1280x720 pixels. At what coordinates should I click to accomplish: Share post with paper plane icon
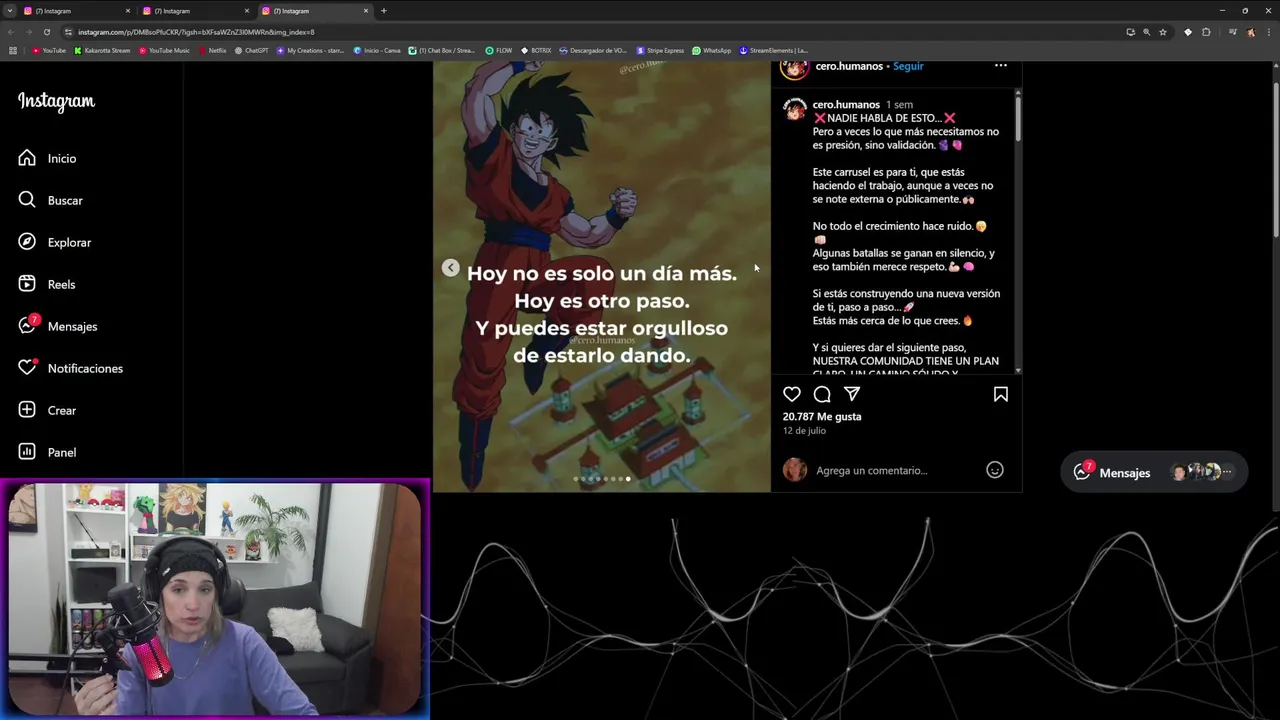click(852, 394)
